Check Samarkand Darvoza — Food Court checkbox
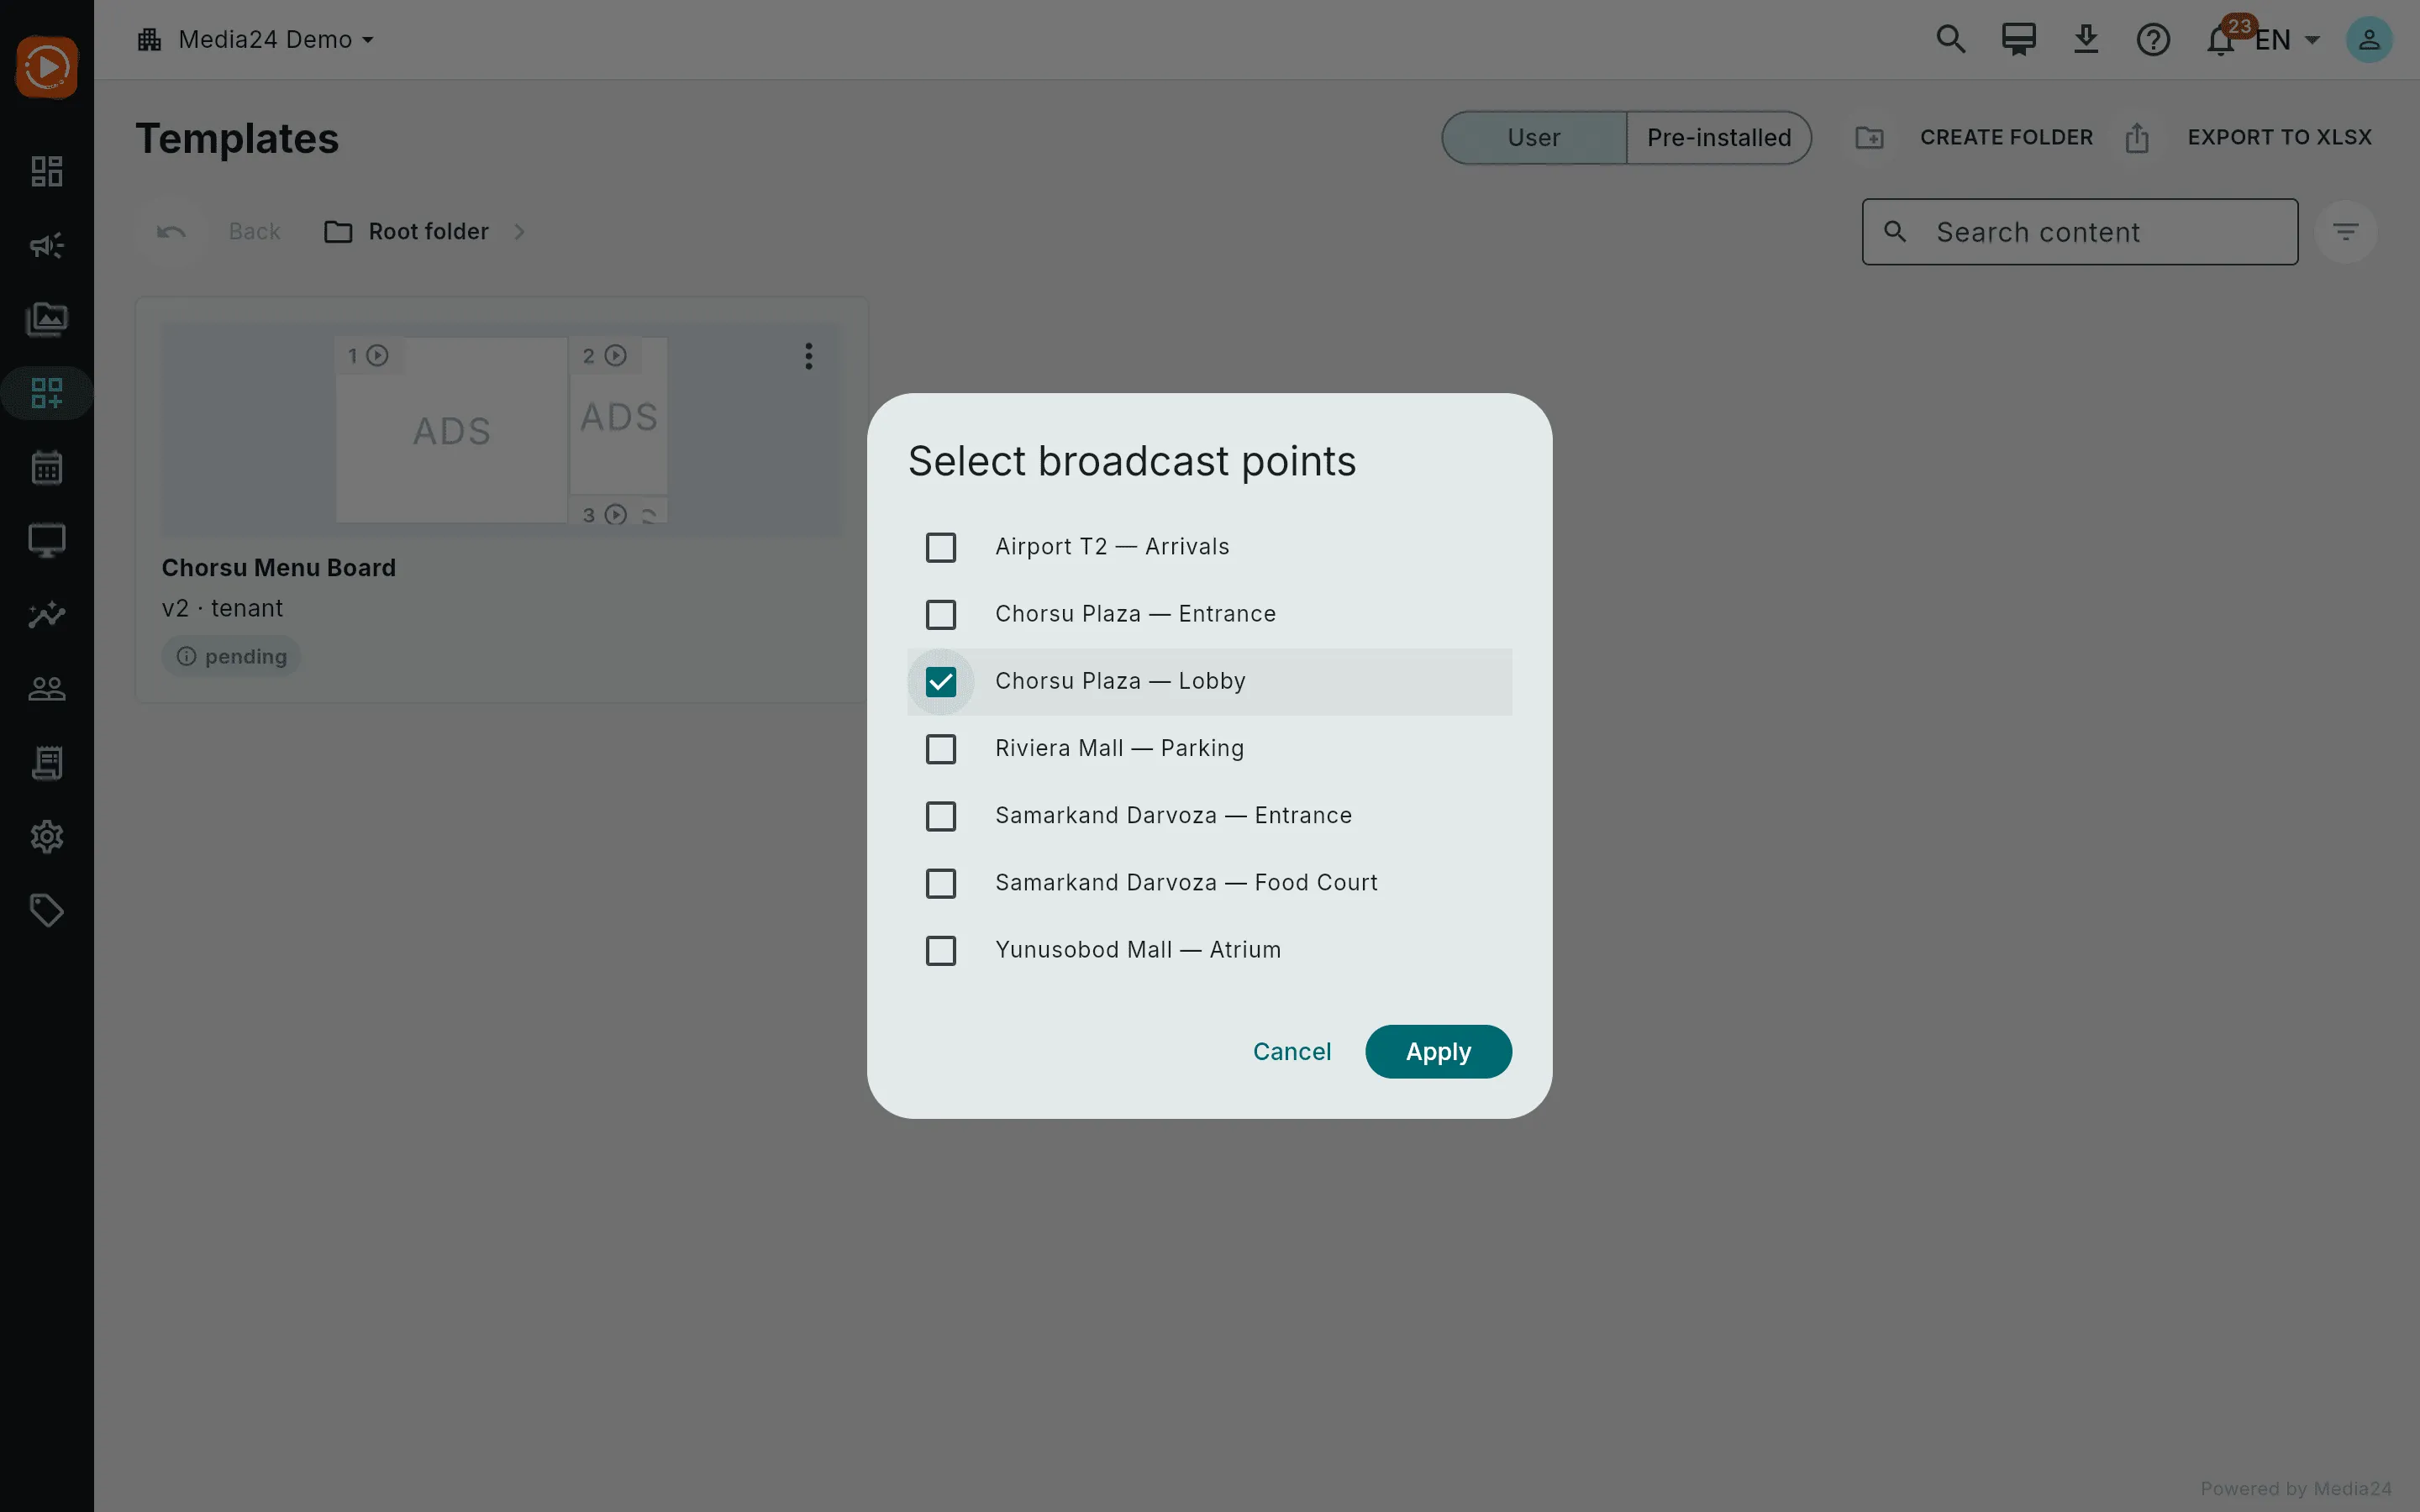2420x1512 pixels. pos(941,883)
